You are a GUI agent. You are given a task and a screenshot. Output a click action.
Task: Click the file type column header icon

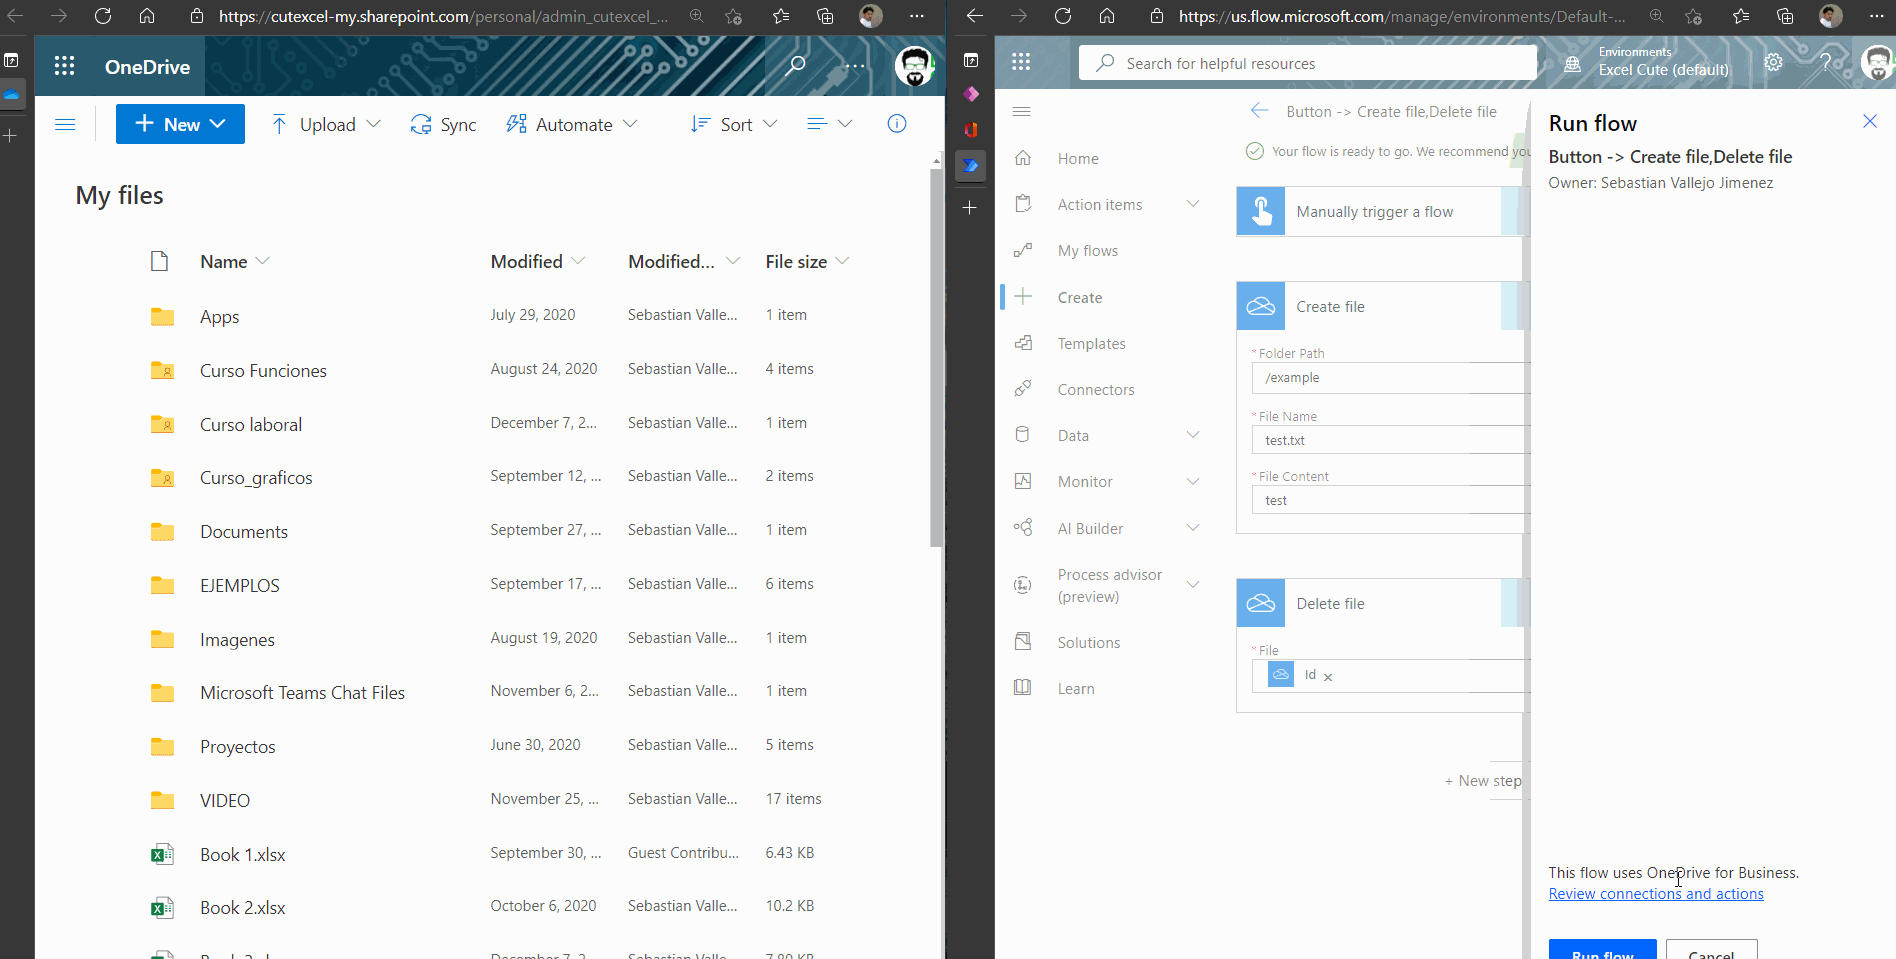point(159,261)
